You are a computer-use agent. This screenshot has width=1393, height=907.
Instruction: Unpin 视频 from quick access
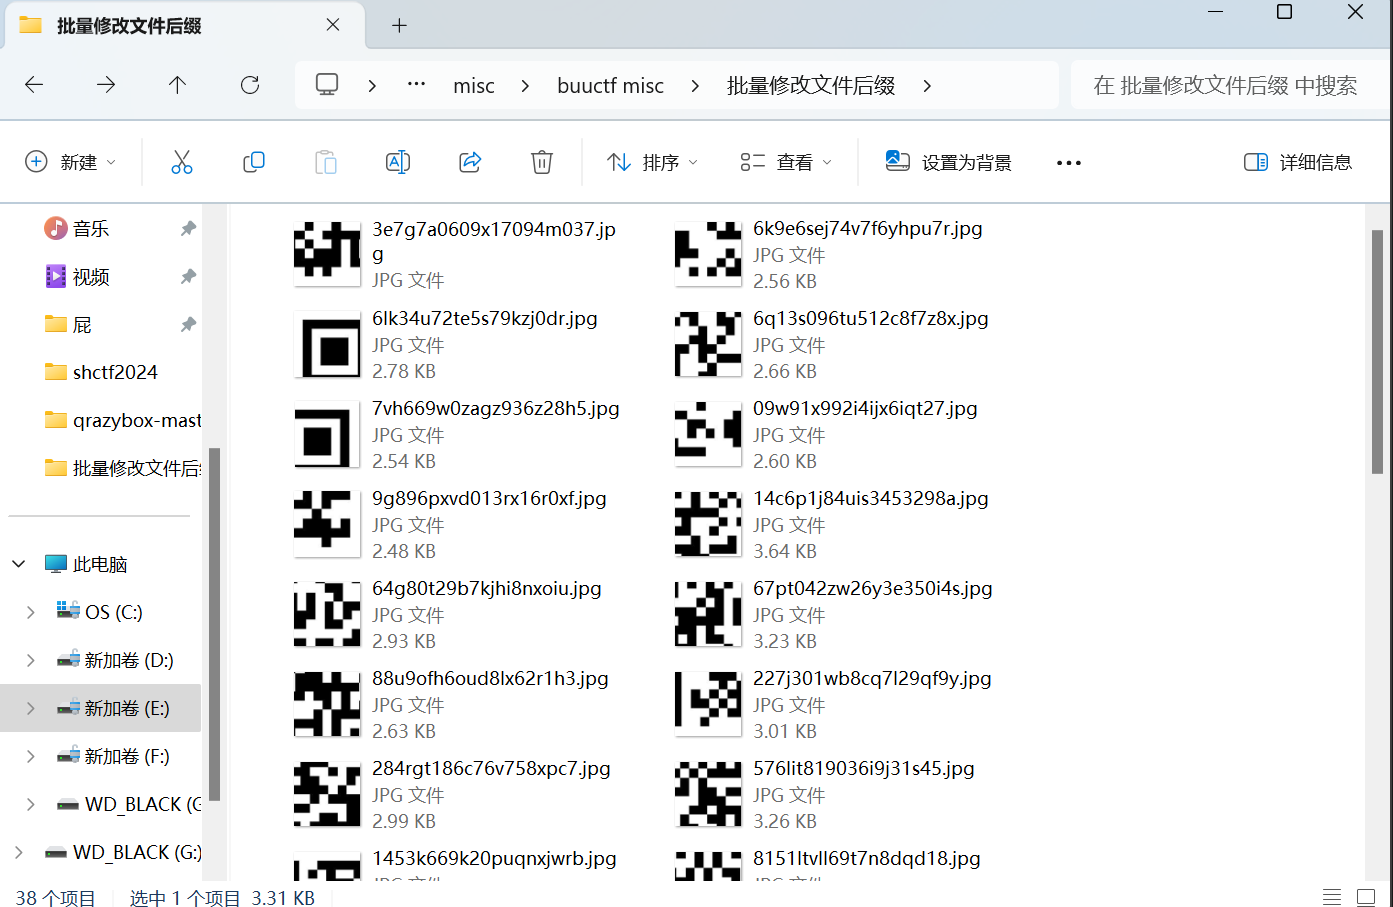pyautogui.click(x=188, y=276)
